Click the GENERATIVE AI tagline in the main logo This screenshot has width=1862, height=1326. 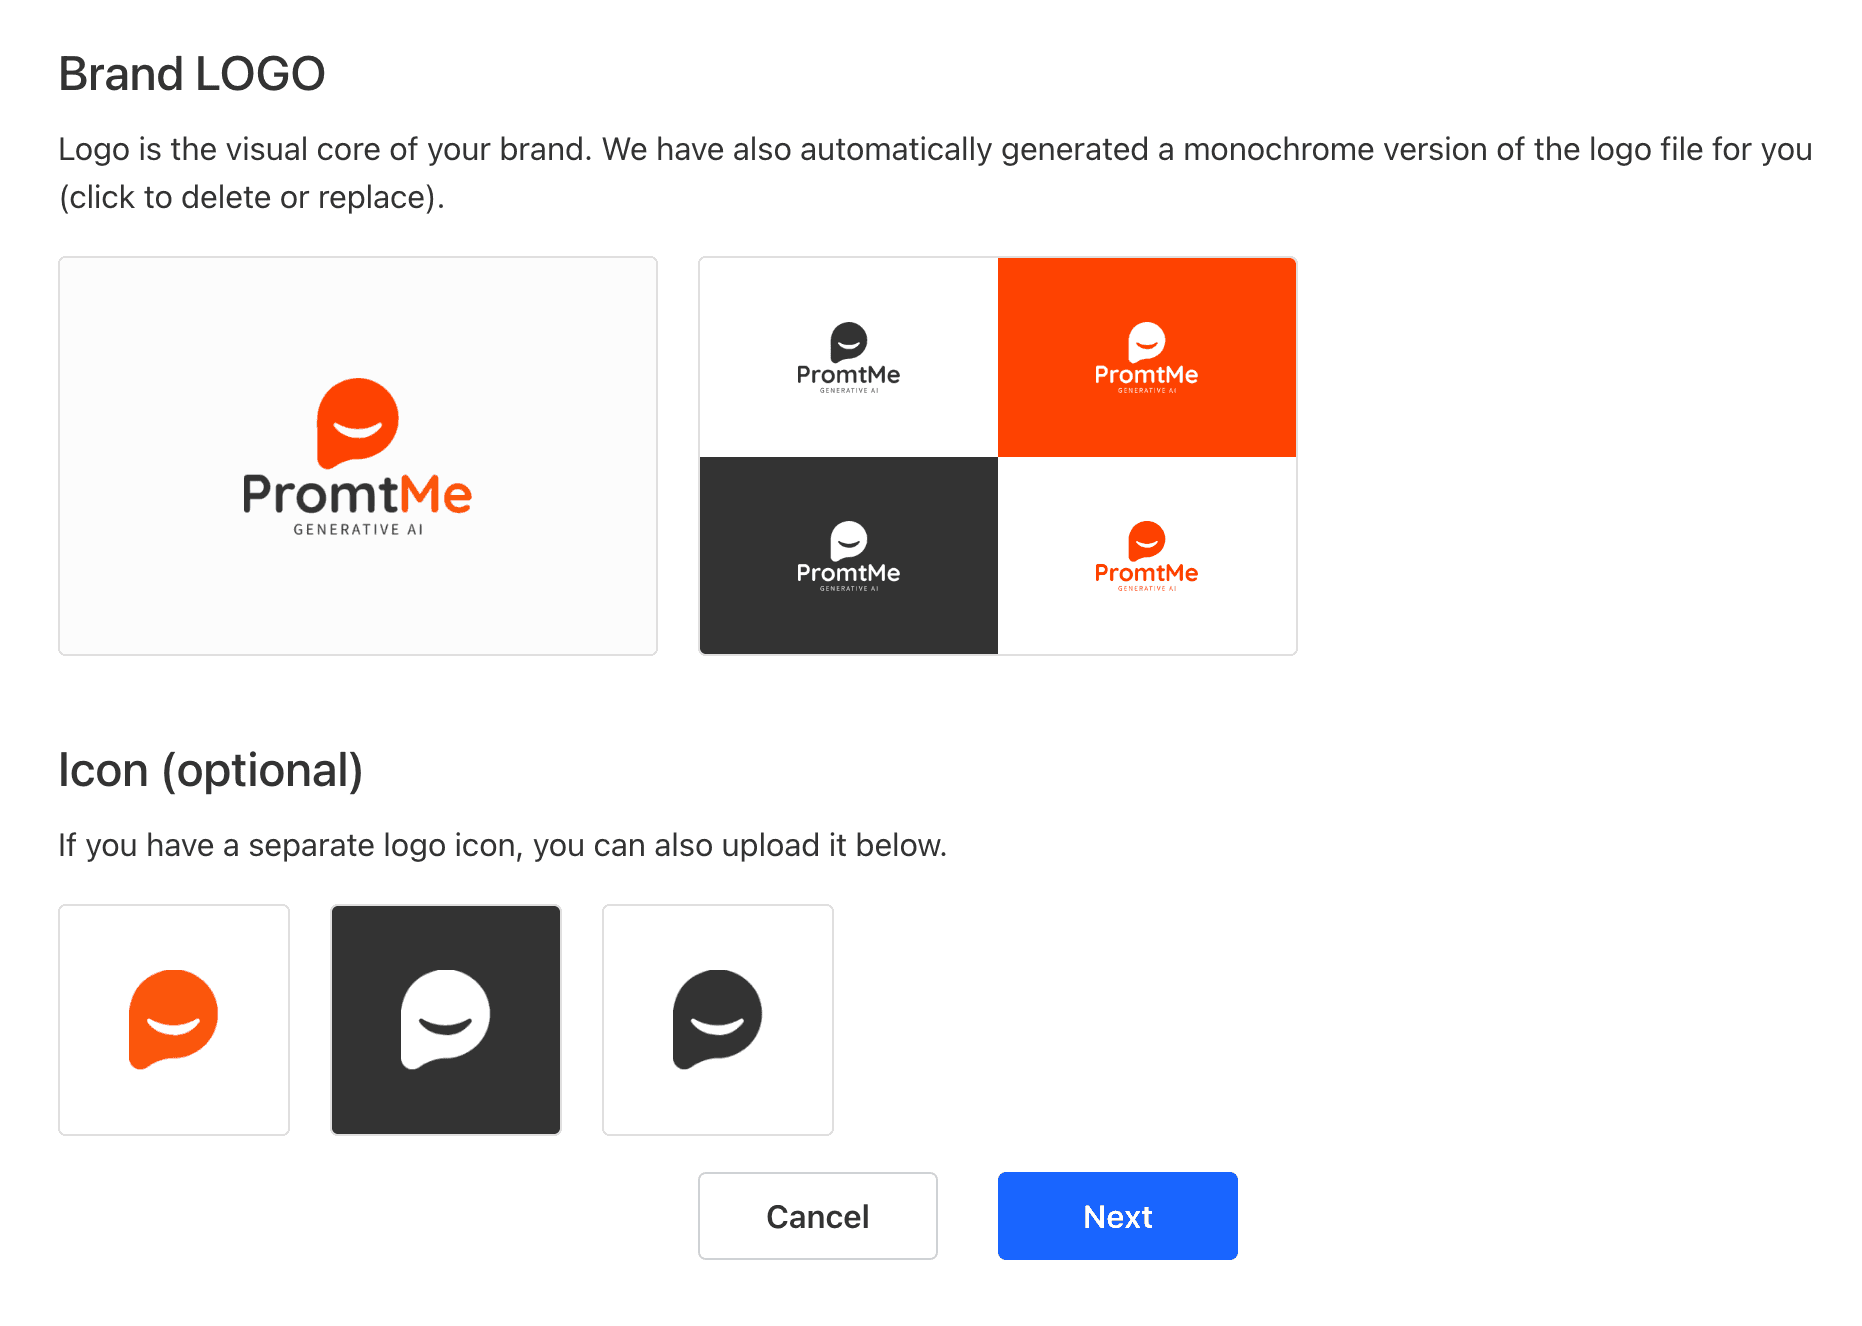(x=358, y=530)
